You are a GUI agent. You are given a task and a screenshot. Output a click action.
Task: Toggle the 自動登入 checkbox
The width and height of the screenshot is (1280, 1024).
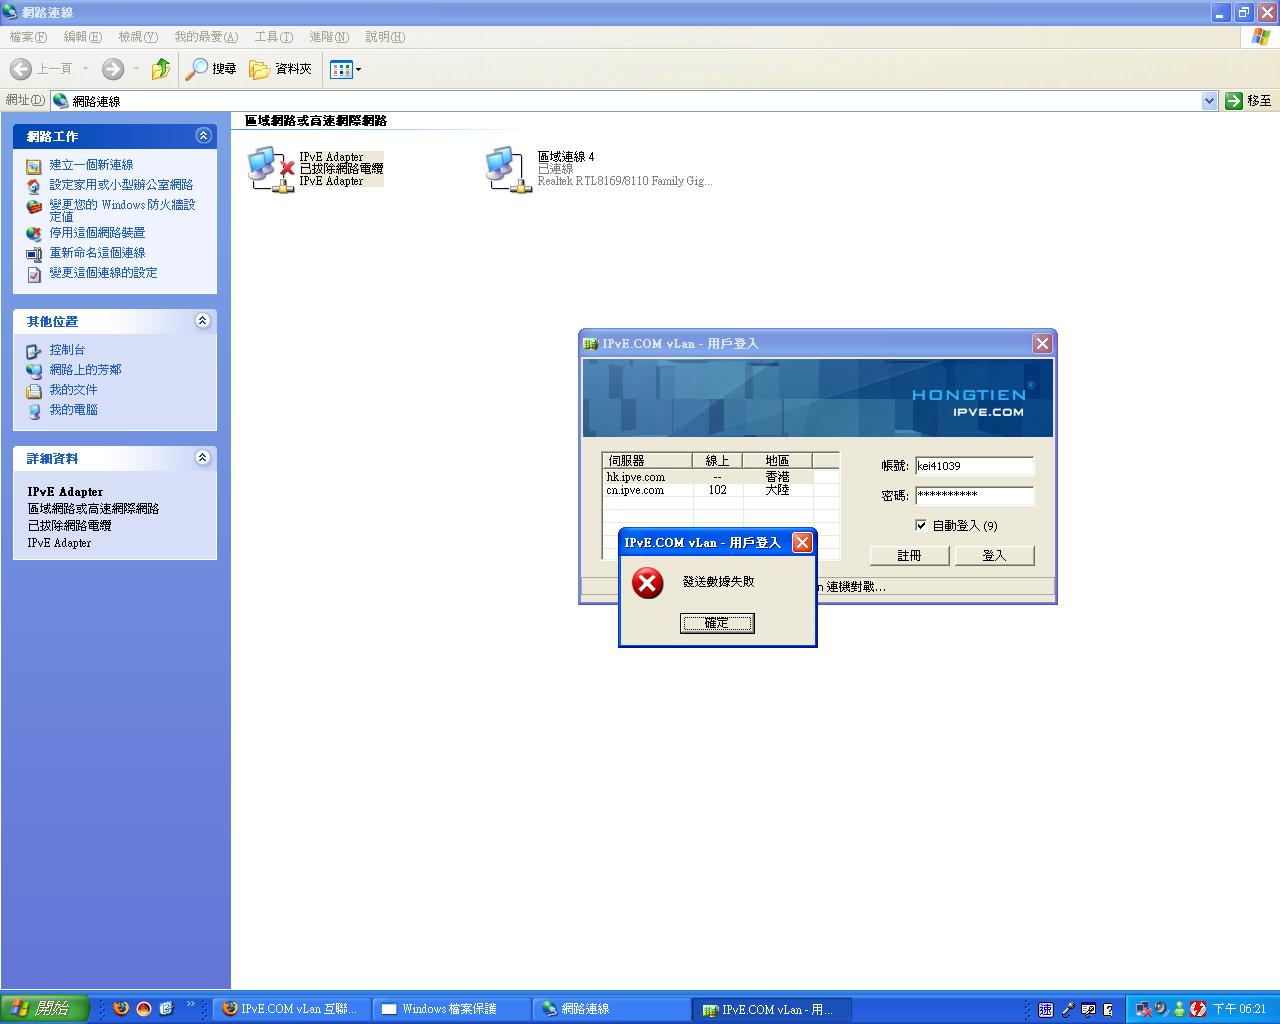[921, 525]
